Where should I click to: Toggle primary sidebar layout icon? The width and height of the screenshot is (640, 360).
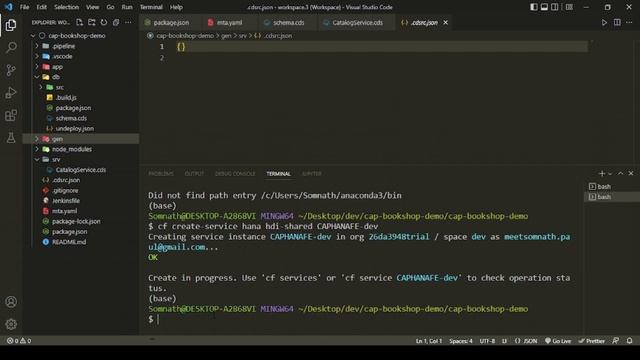pos(534,7)
